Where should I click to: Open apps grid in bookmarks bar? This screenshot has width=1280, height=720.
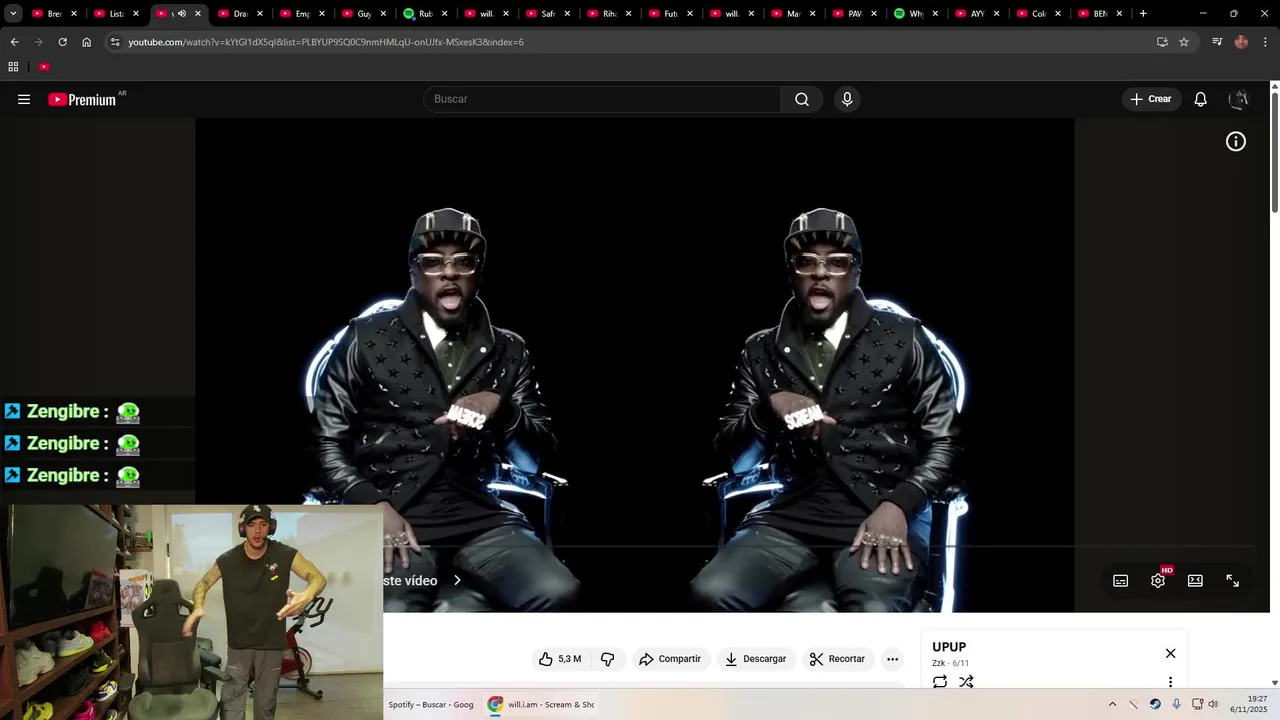coord(13,67)
